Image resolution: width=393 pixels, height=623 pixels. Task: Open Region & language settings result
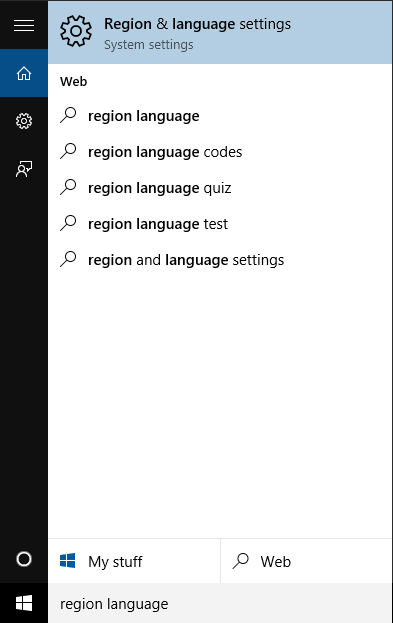pyautogui.click(x=221, y=32)
